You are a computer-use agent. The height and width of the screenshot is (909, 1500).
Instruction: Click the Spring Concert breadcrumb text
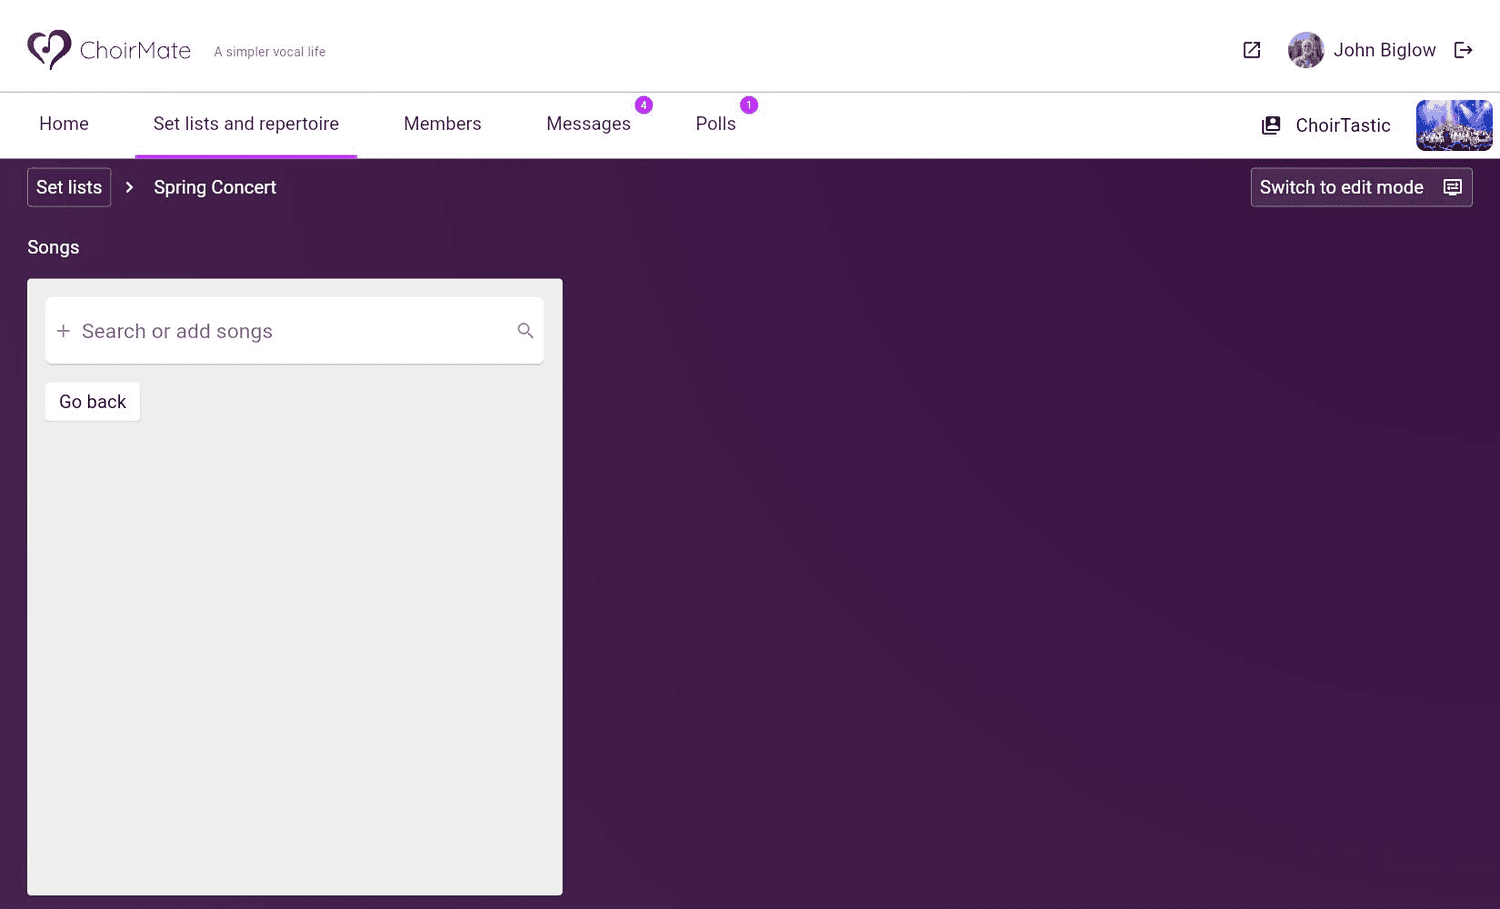215,187
